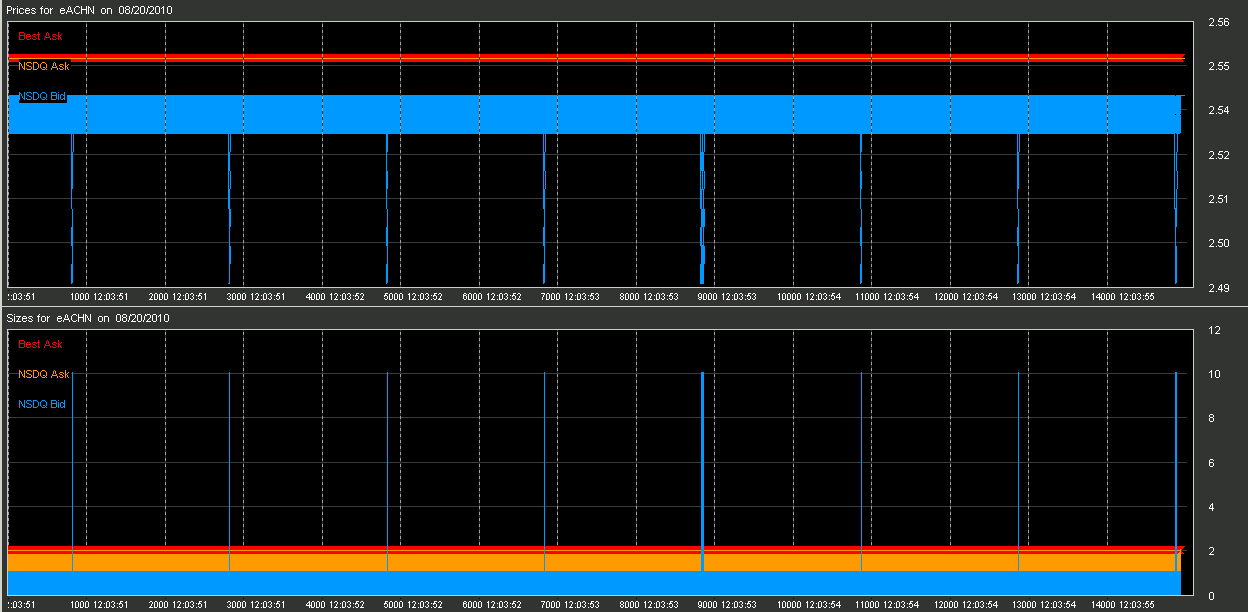Select 'NSDQ Bid' legend label in Prices chart

[x=43, y=97]
